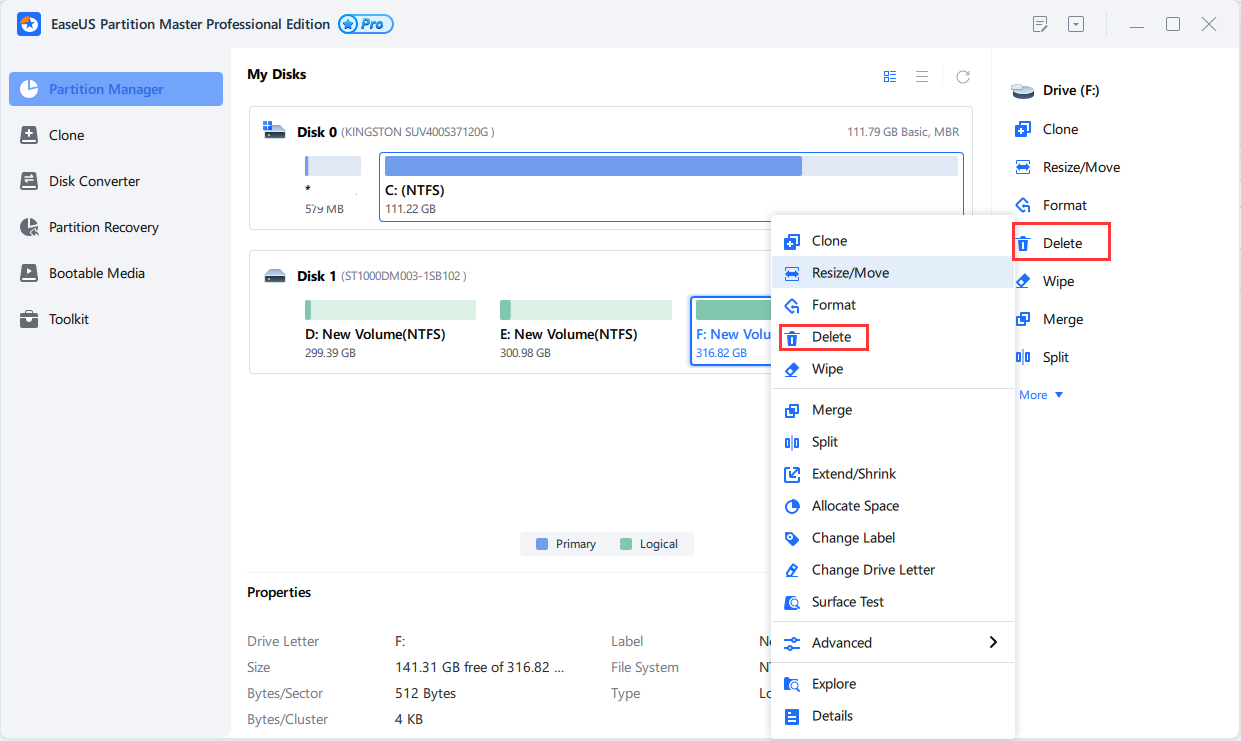
Task: Choose Delete from the context menu
Action: pos(831,337)
